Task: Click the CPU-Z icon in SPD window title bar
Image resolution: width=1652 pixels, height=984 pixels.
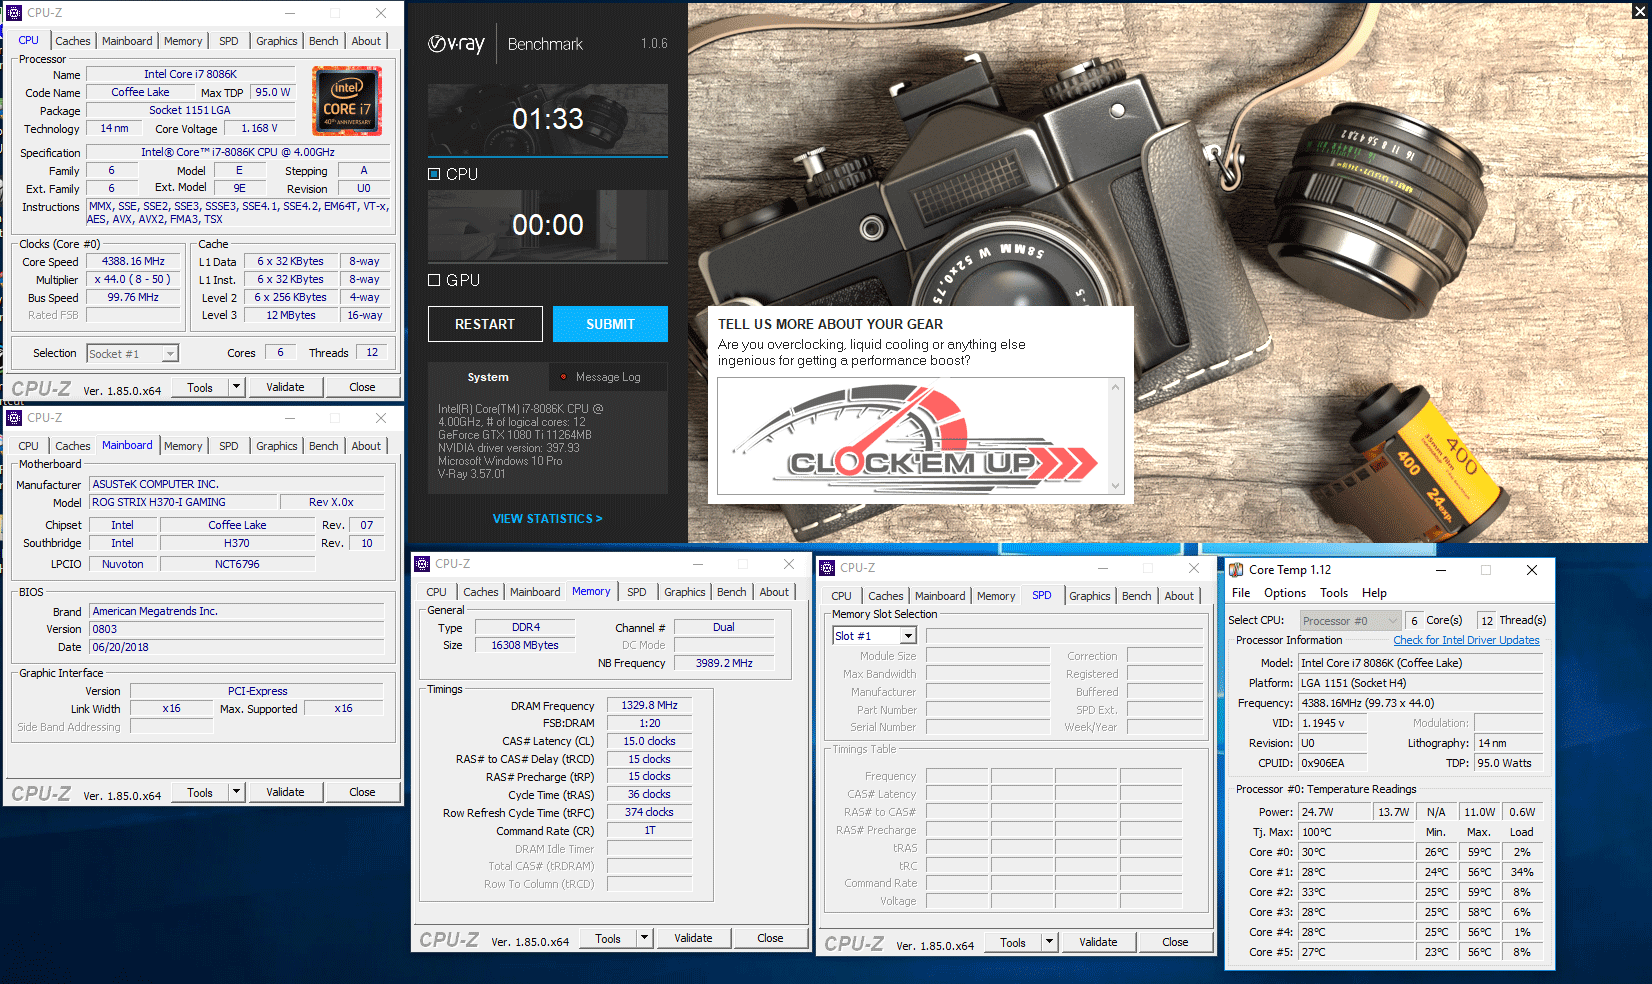Action: (827, 568)
